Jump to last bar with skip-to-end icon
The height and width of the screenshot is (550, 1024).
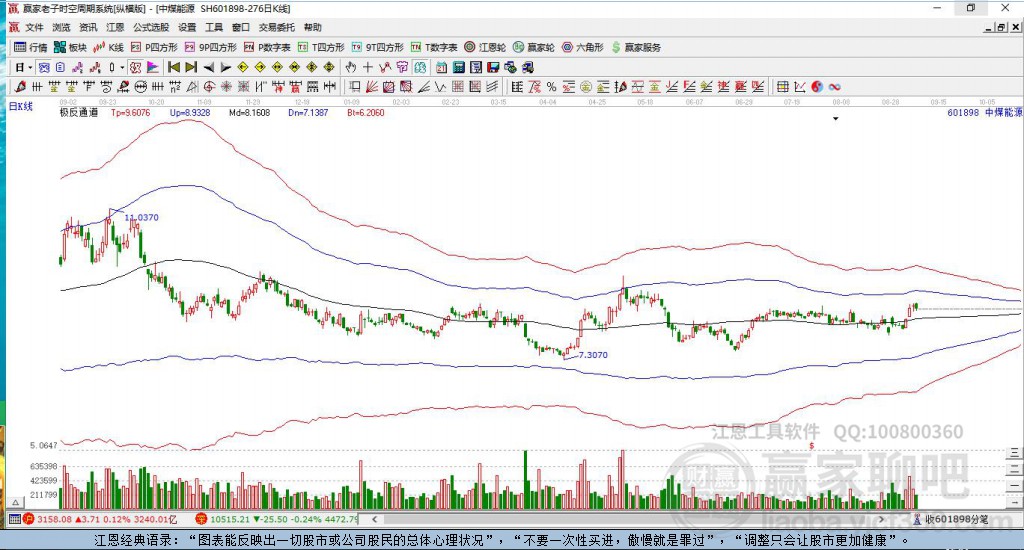click(191, 67)
